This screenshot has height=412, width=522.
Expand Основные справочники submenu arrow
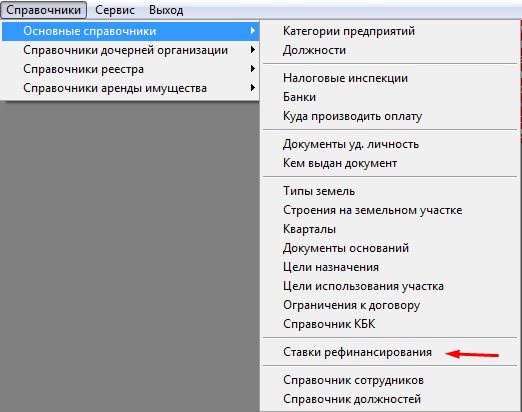point(253,31)
